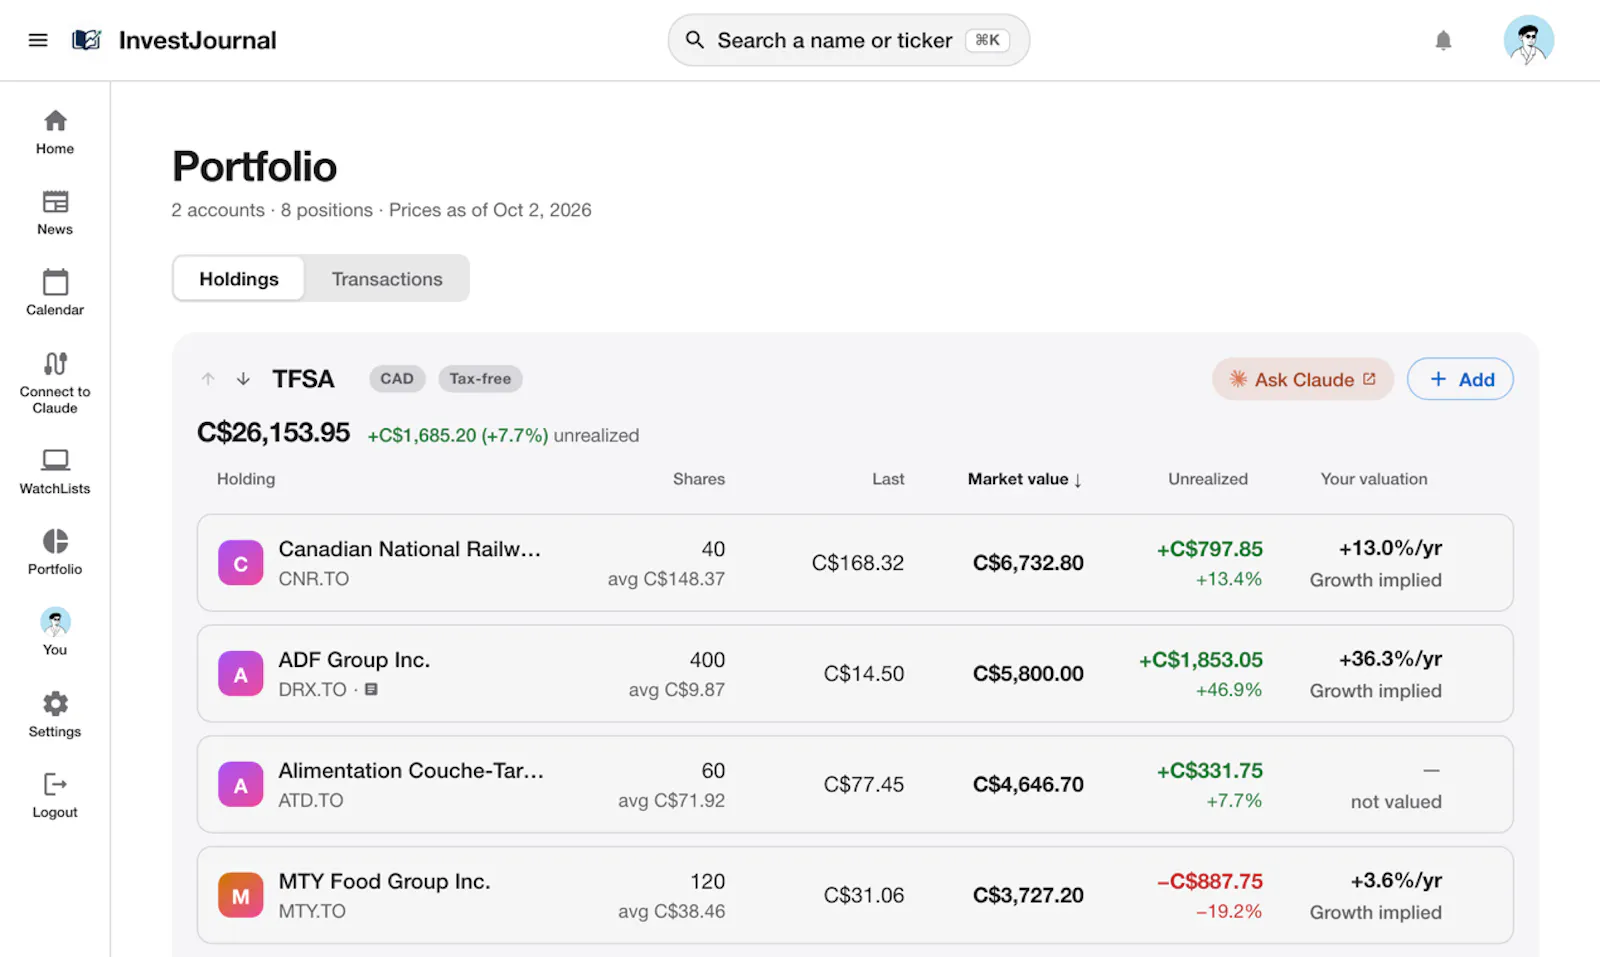Screen dimensions: 1600x957
Task: Click the +36.3%/yr valuation
Action: pyautogui.click(x=1390, y=659)
